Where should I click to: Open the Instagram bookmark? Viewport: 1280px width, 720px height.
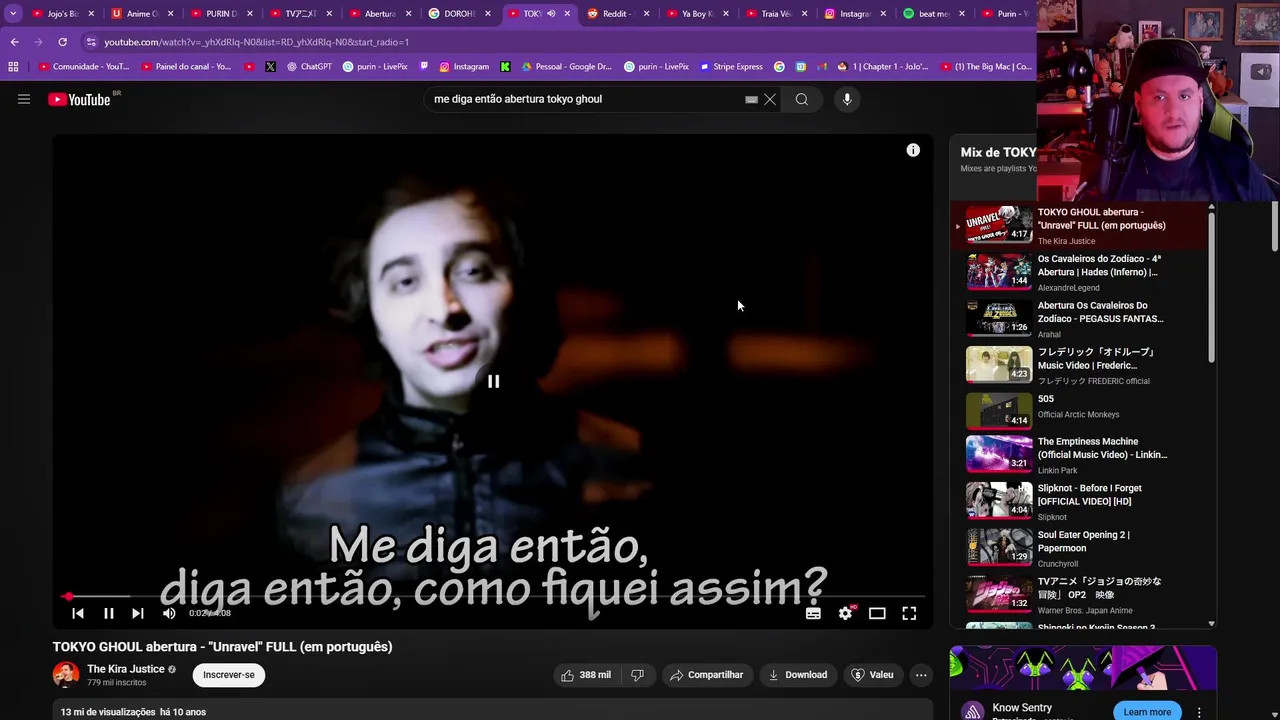[464, 67]
